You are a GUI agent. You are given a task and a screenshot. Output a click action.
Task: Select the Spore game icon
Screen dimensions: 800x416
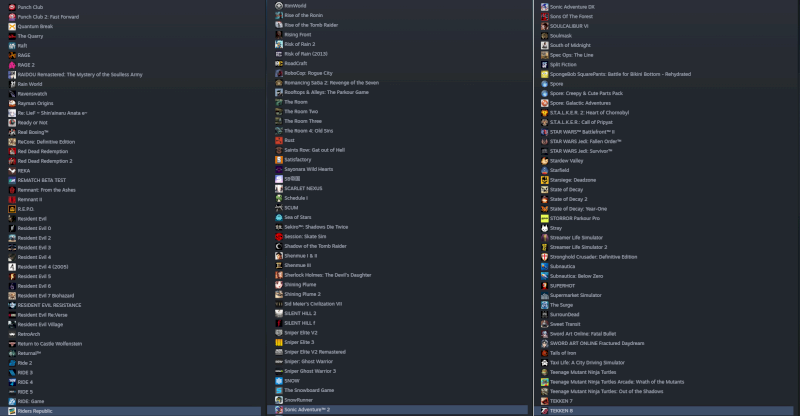[544, 84]
